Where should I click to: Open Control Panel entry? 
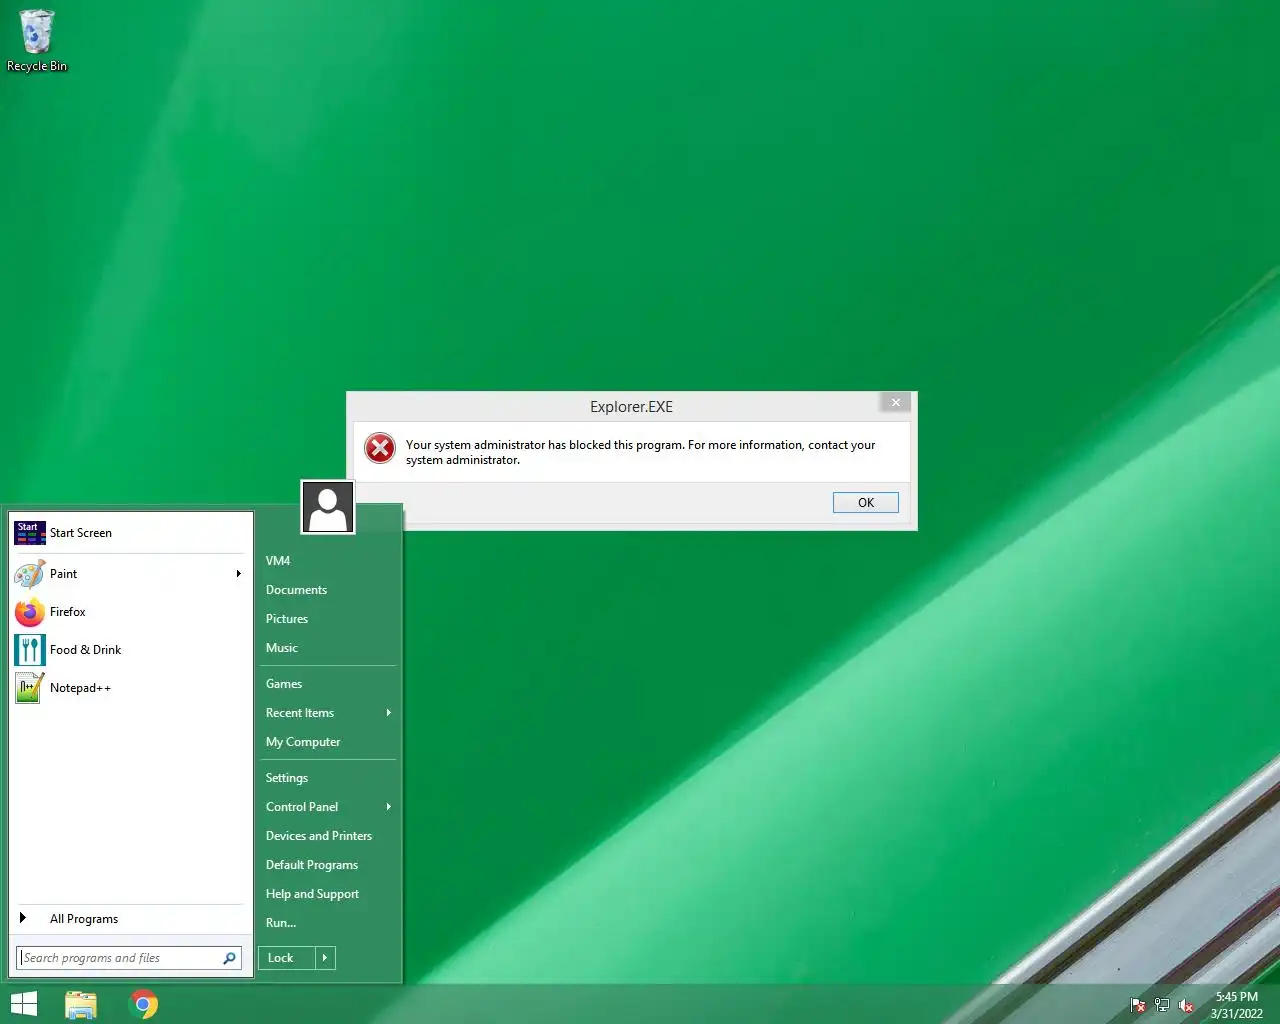(329, 807)
